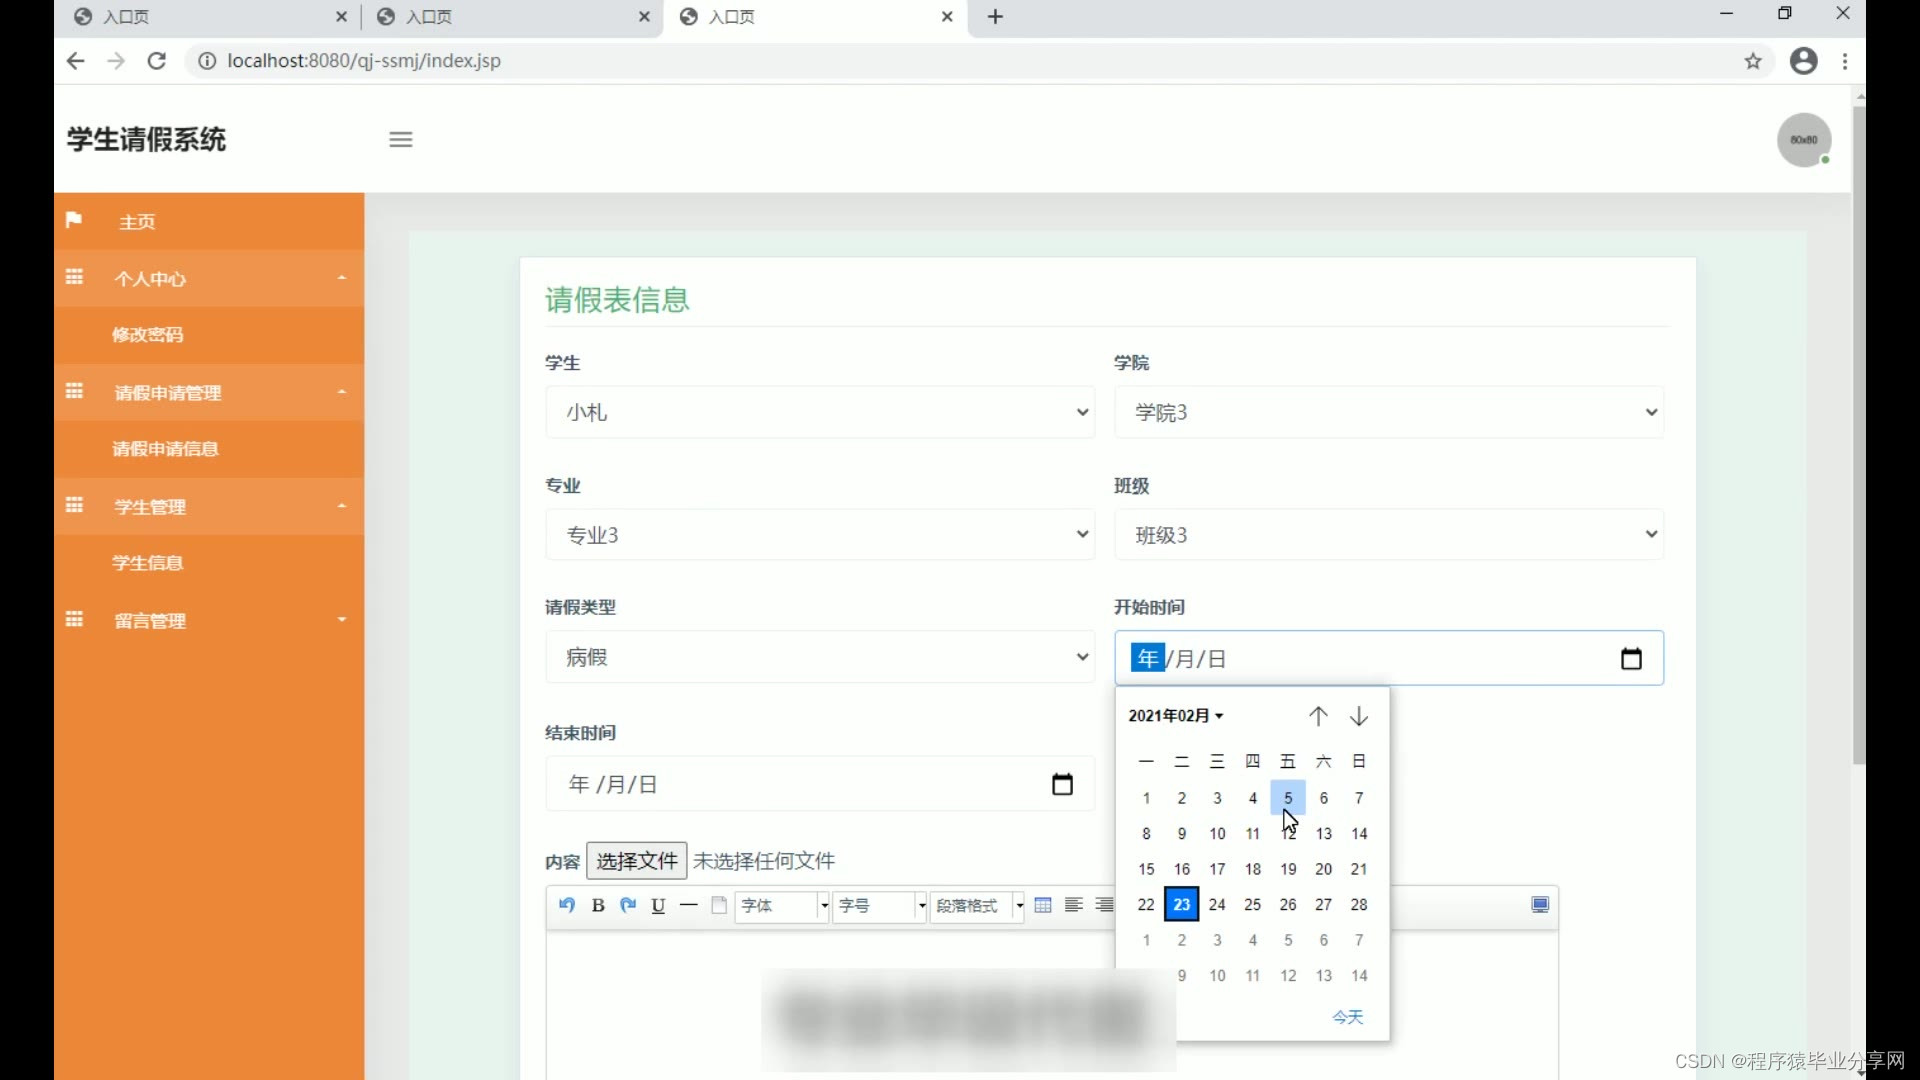Viewport: 1920px width, 1080px height.
Task: Click the 今天 link in the calendar
Action: coord(1347,1017)
